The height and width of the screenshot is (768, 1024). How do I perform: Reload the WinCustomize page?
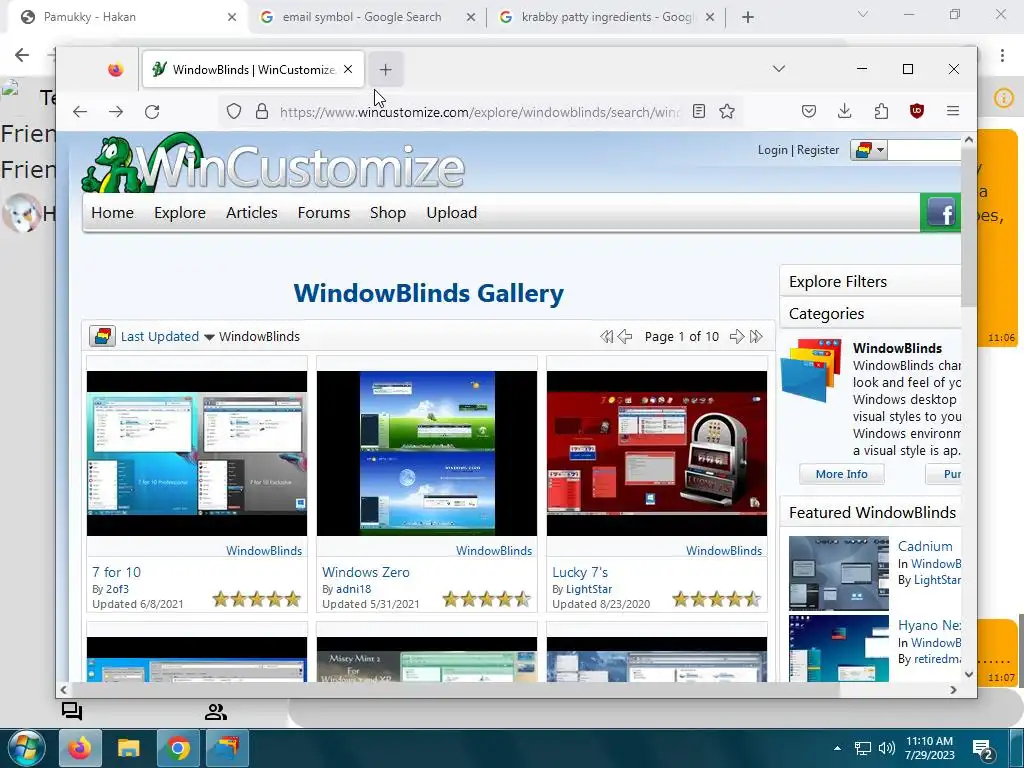tap(152, 112)
